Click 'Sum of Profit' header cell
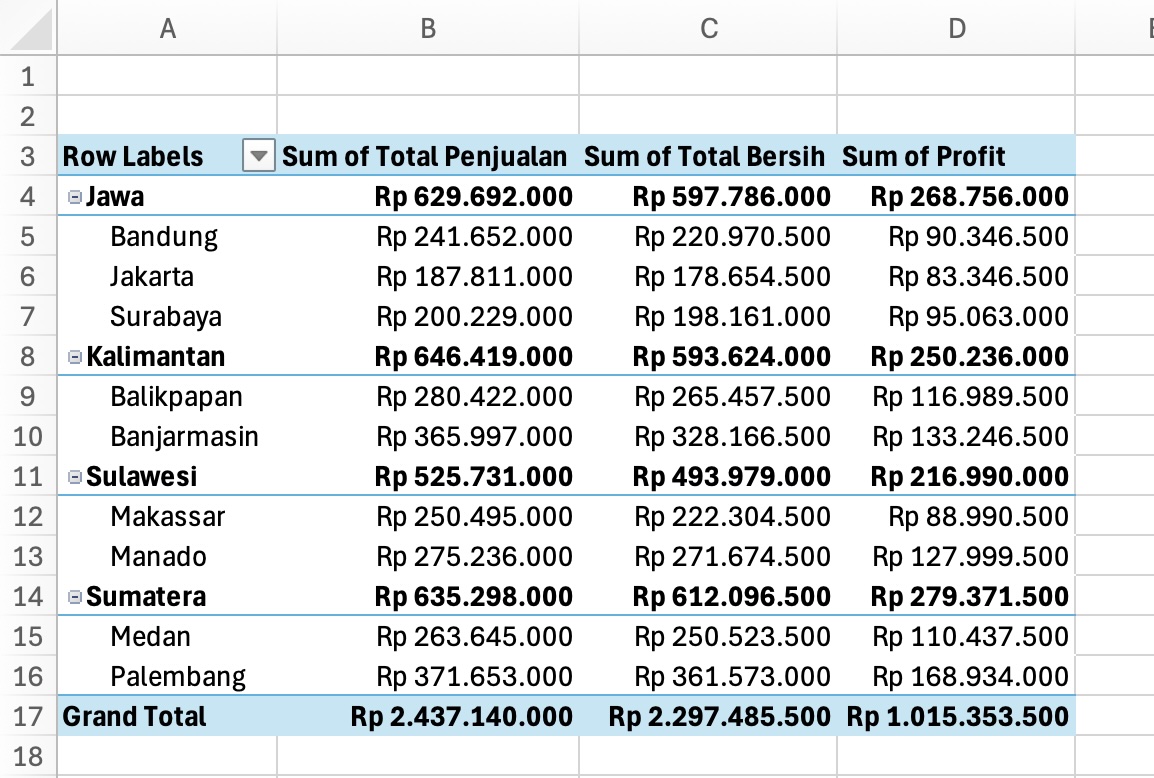 (956, 156)
